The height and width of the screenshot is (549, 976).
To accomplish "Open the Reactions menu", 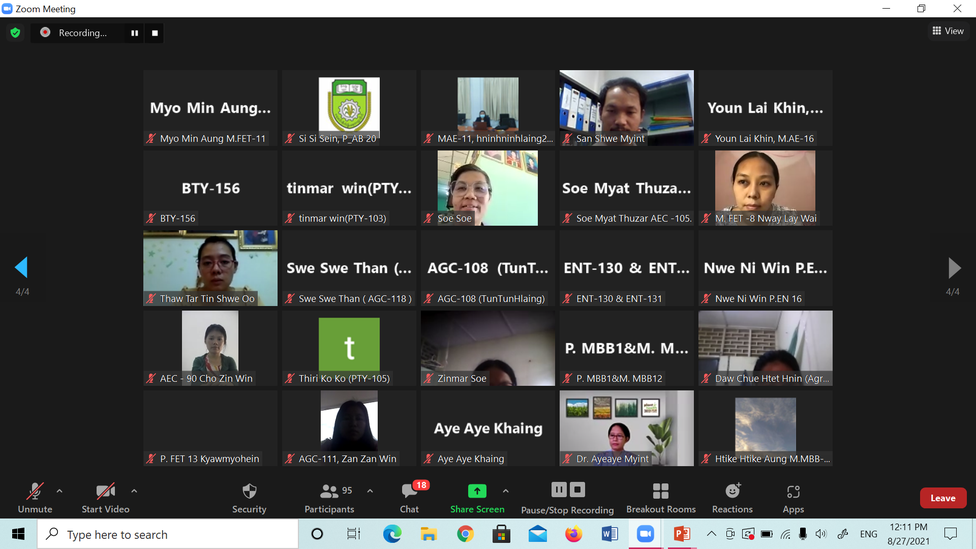I will pos(732,497).
